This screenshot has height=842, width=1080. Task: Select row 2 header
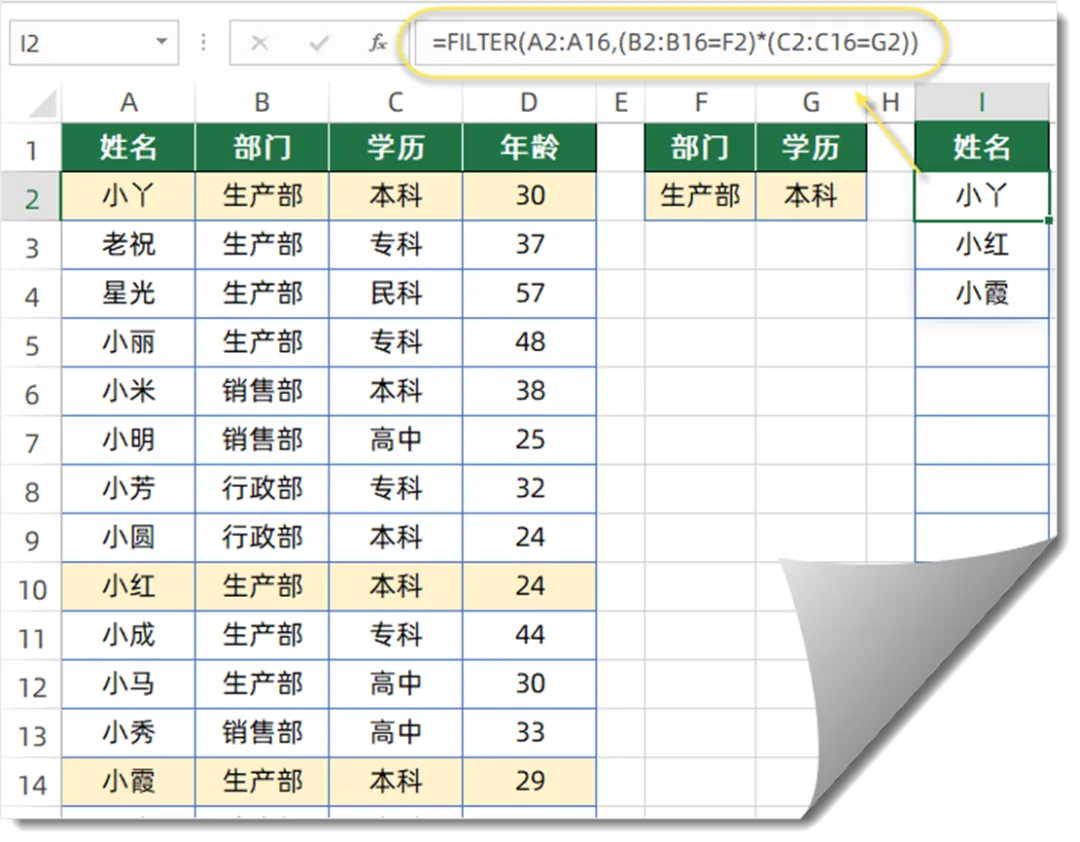pyautogui.click(x=32, y=198)
